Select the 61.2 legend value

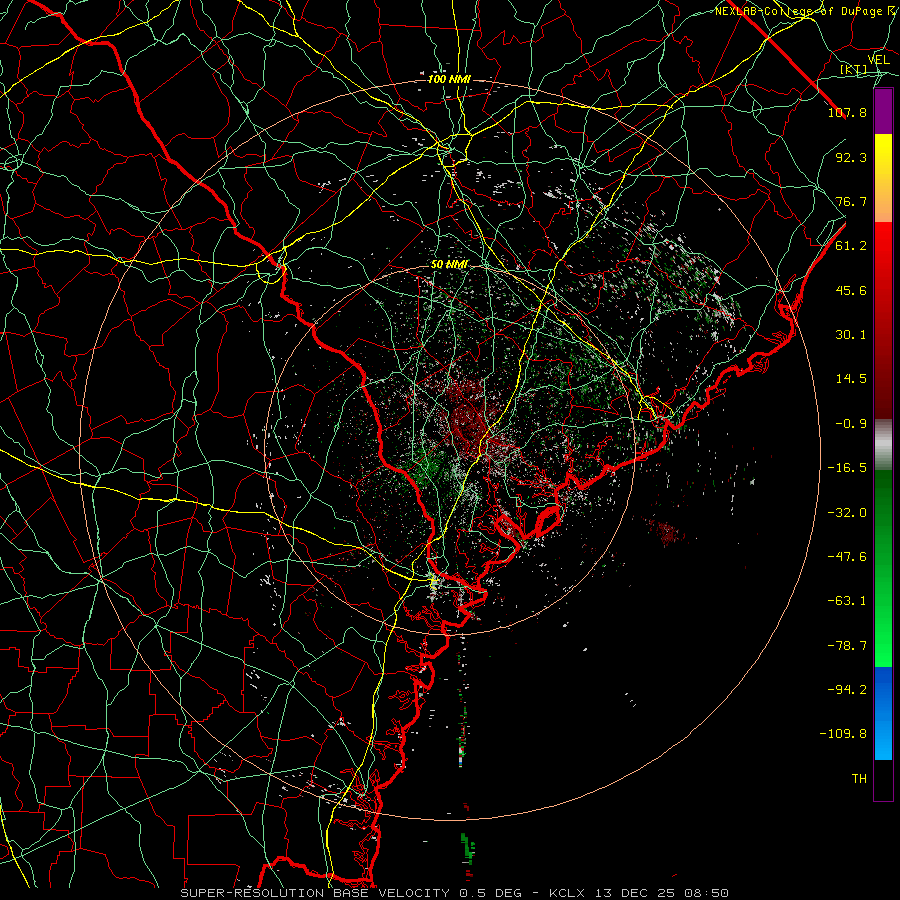pos(851,246)
